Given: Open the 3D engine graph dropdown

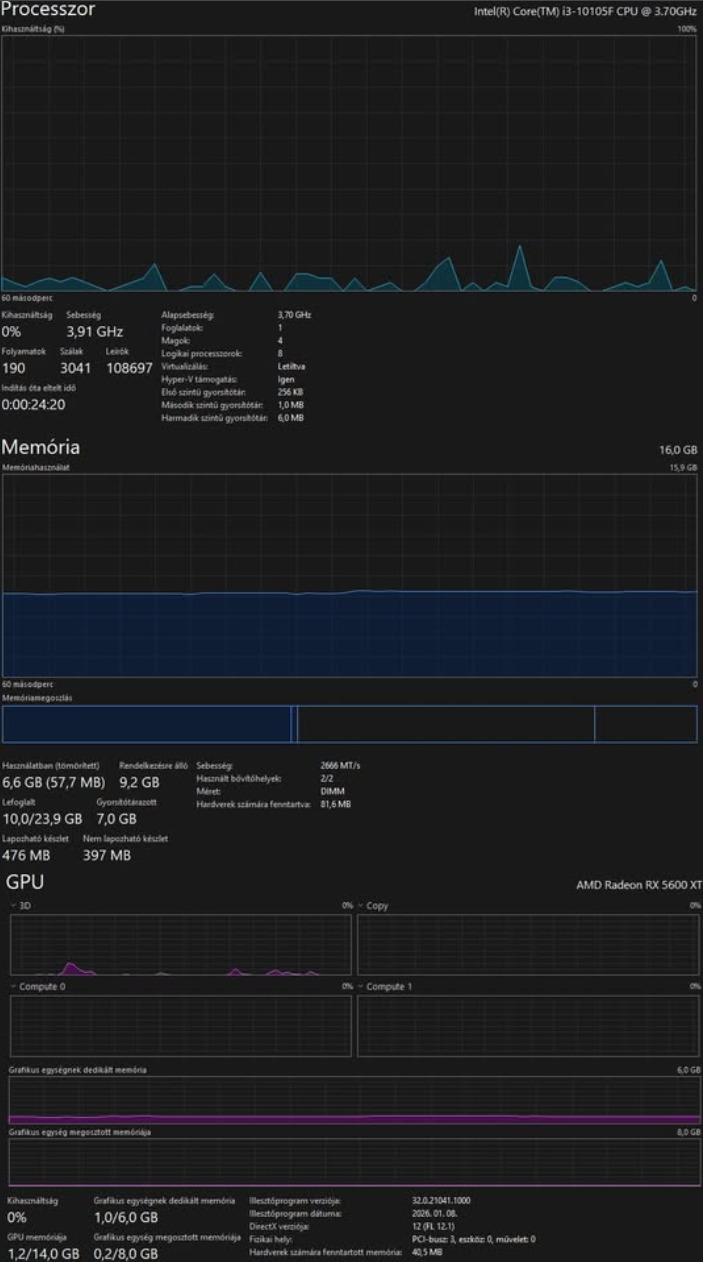Looking at the screenshot, I should click(x=21, y=905).
